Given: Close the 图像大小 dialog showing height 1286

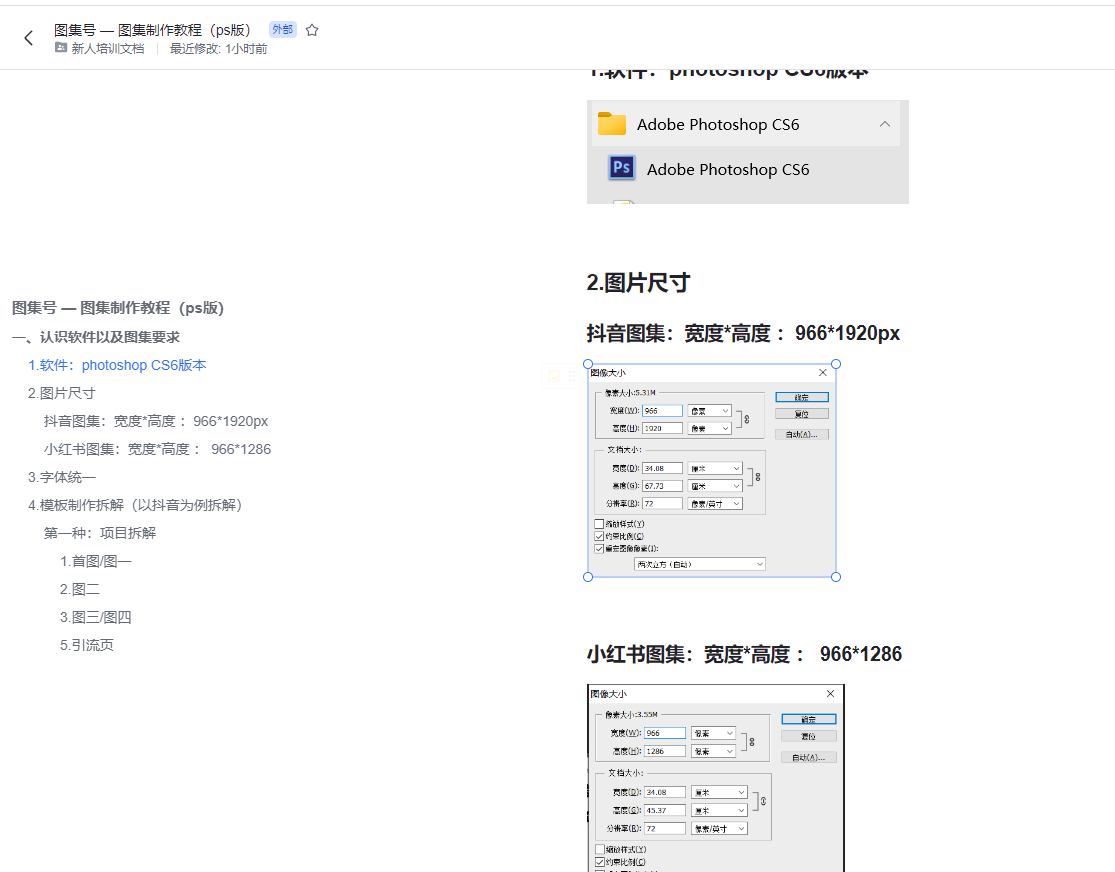Looking at the screenshot, I should [830, 693].
